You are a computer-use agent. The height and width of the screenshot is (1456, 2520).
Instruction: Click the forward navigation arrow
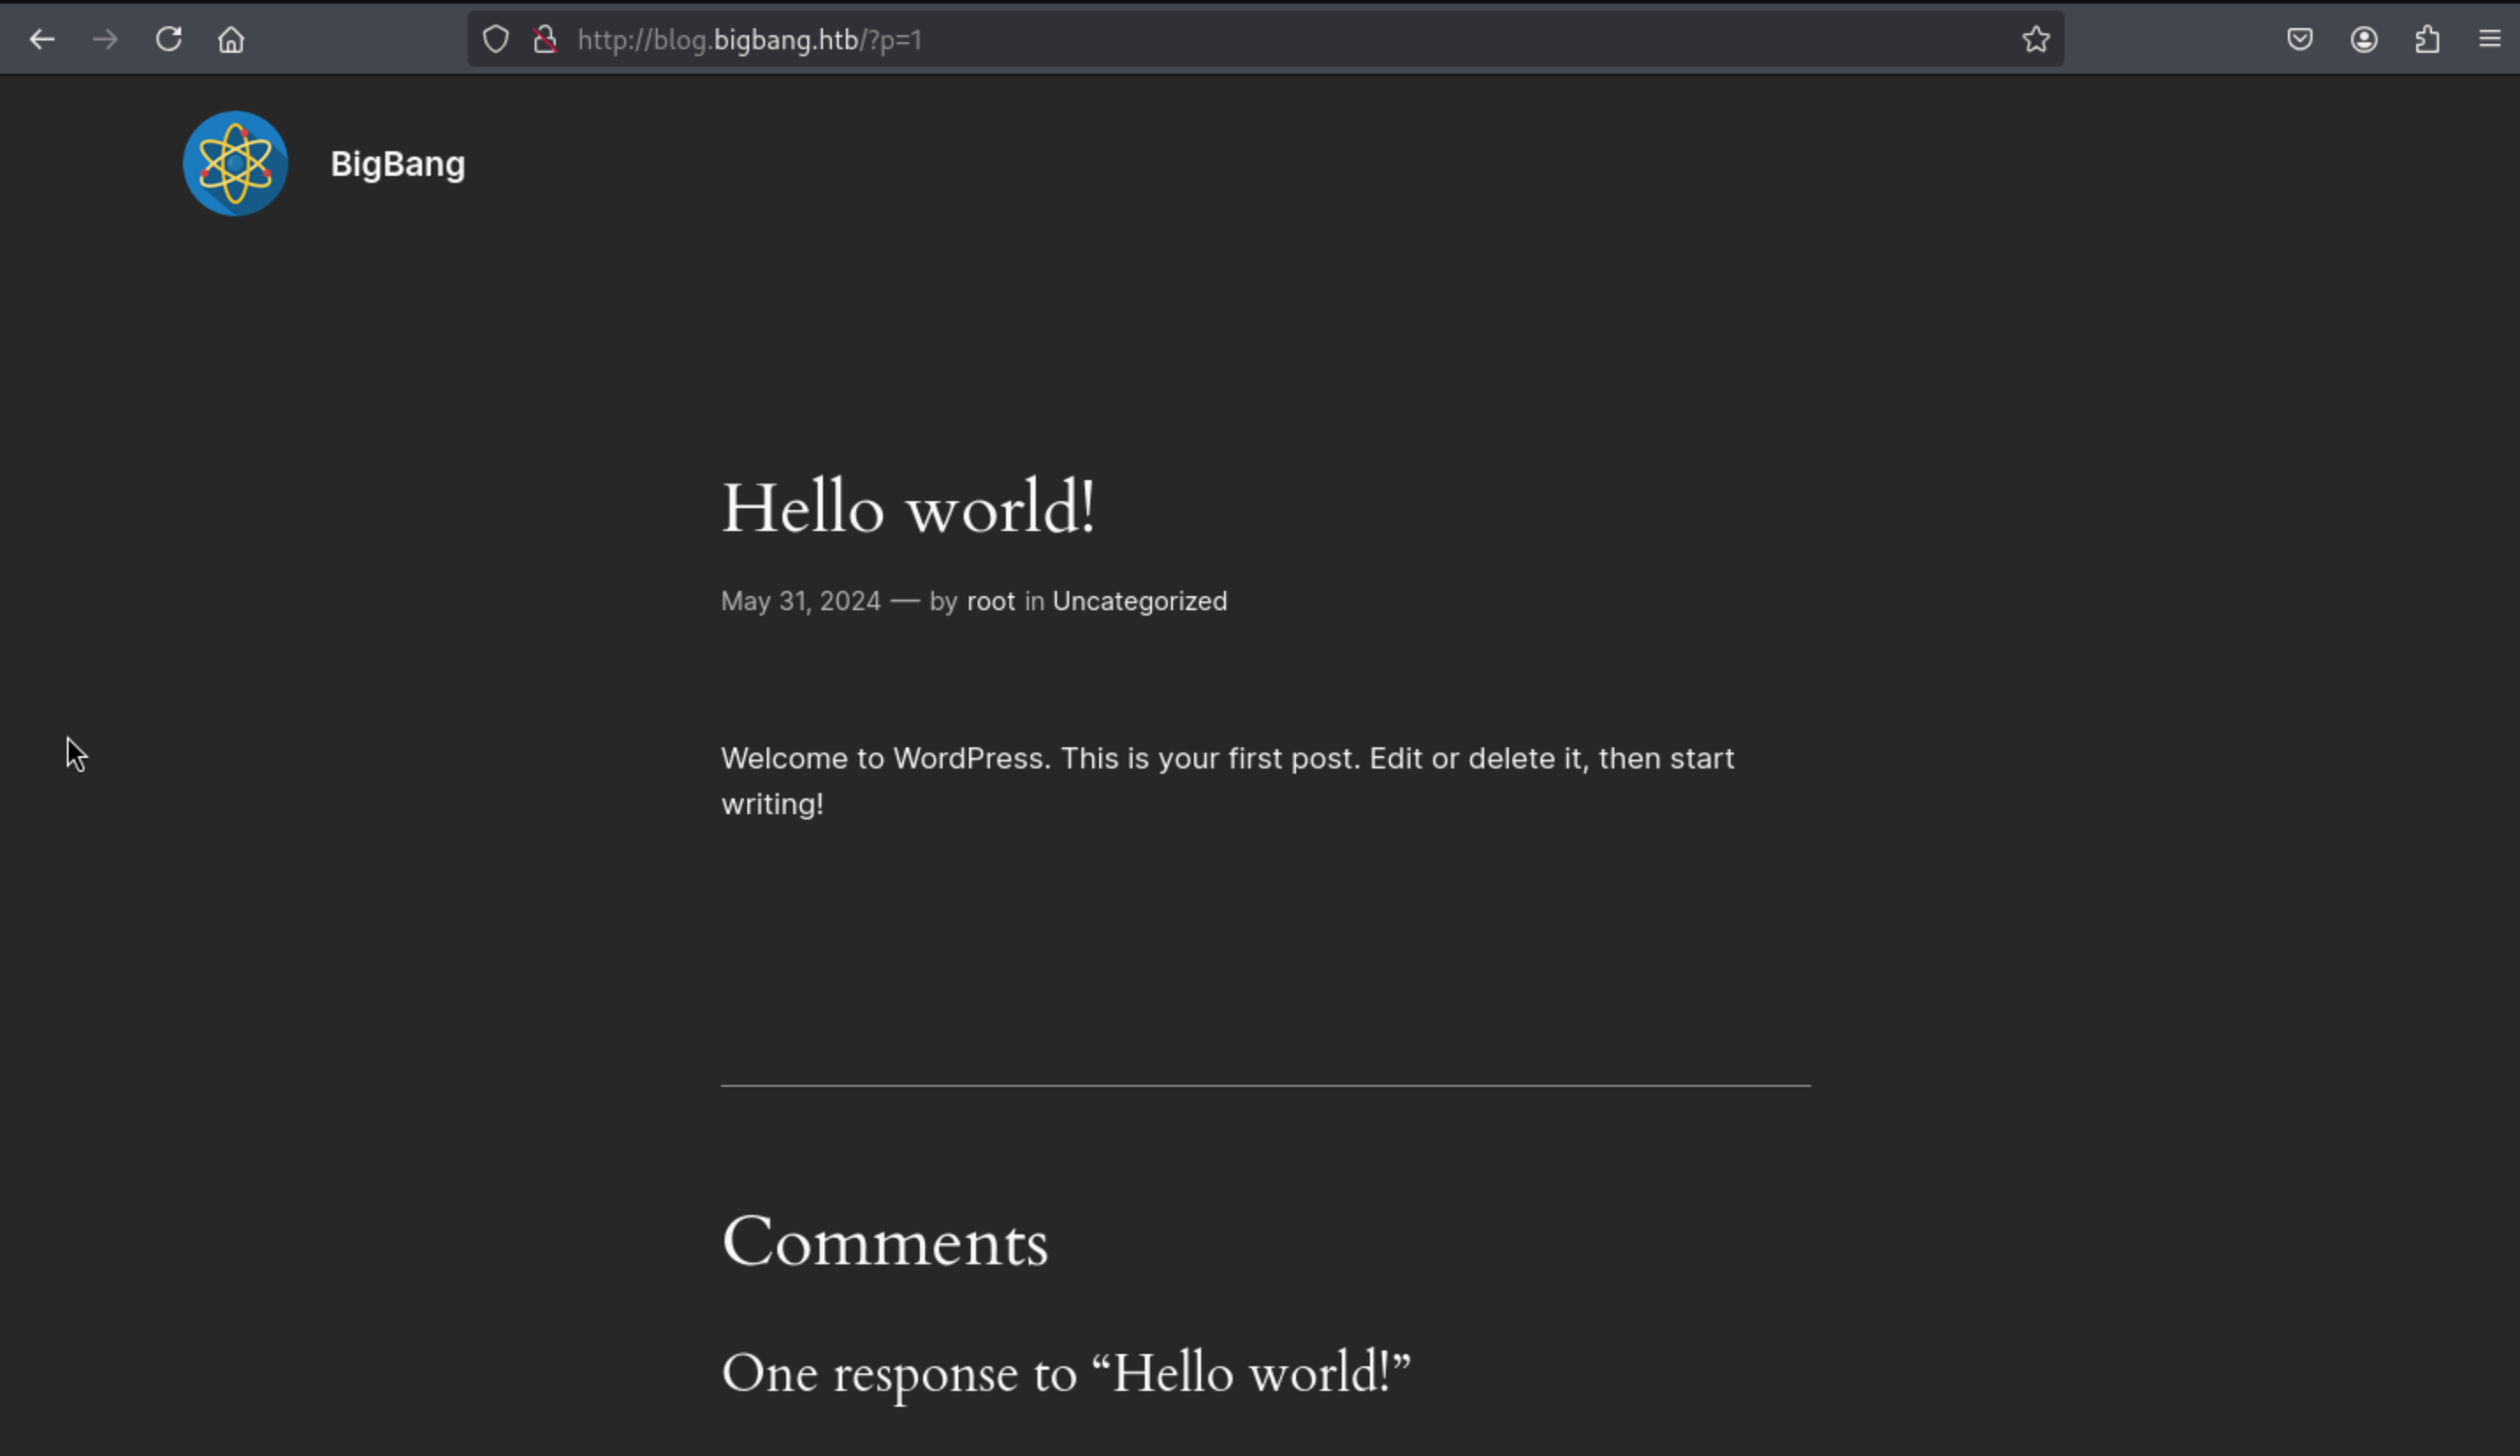point(105,40)
